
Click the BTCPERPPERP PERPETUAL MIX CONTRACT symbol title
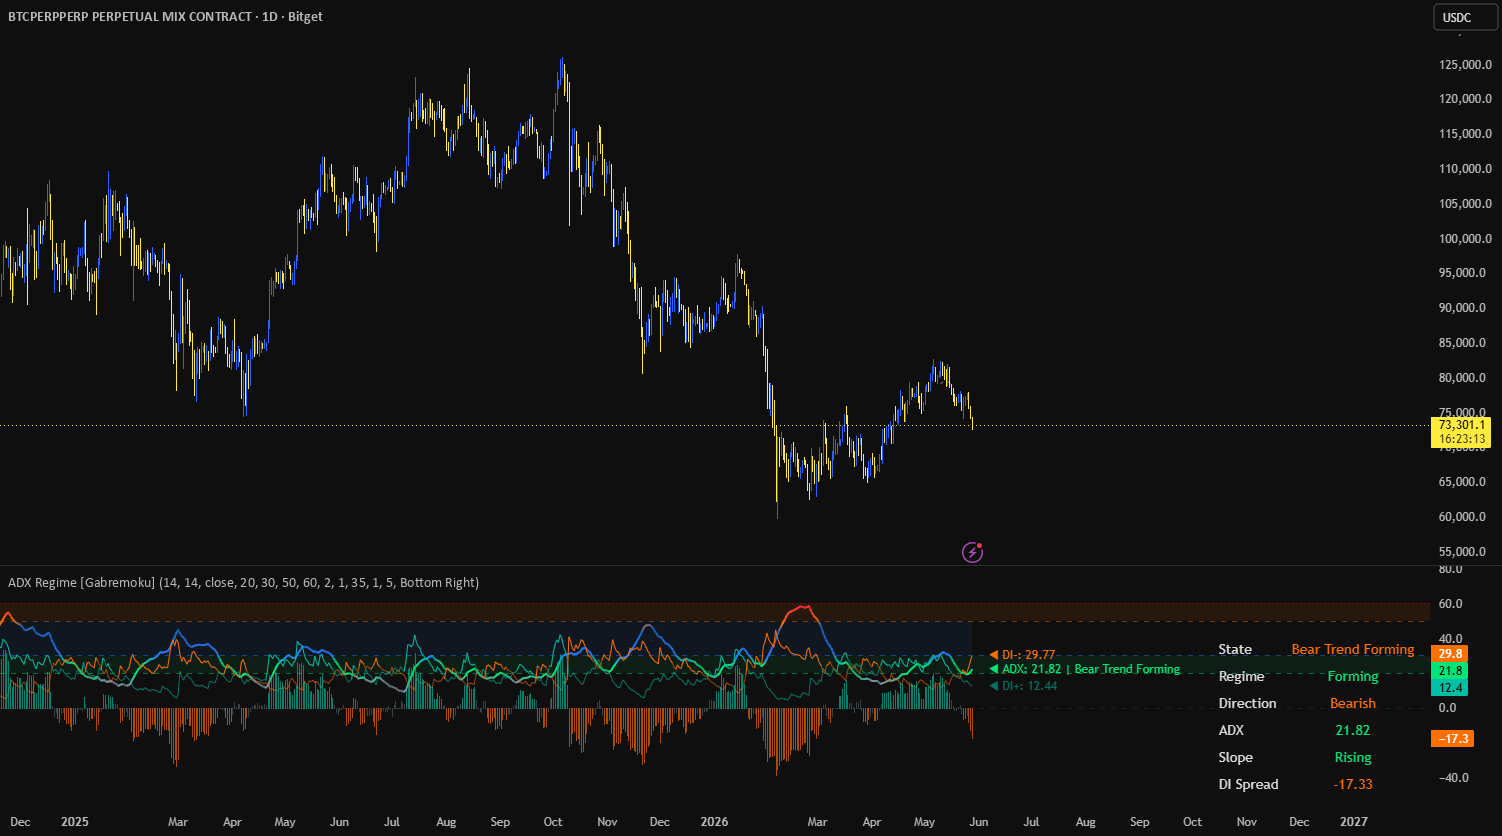tap(128, 17)
